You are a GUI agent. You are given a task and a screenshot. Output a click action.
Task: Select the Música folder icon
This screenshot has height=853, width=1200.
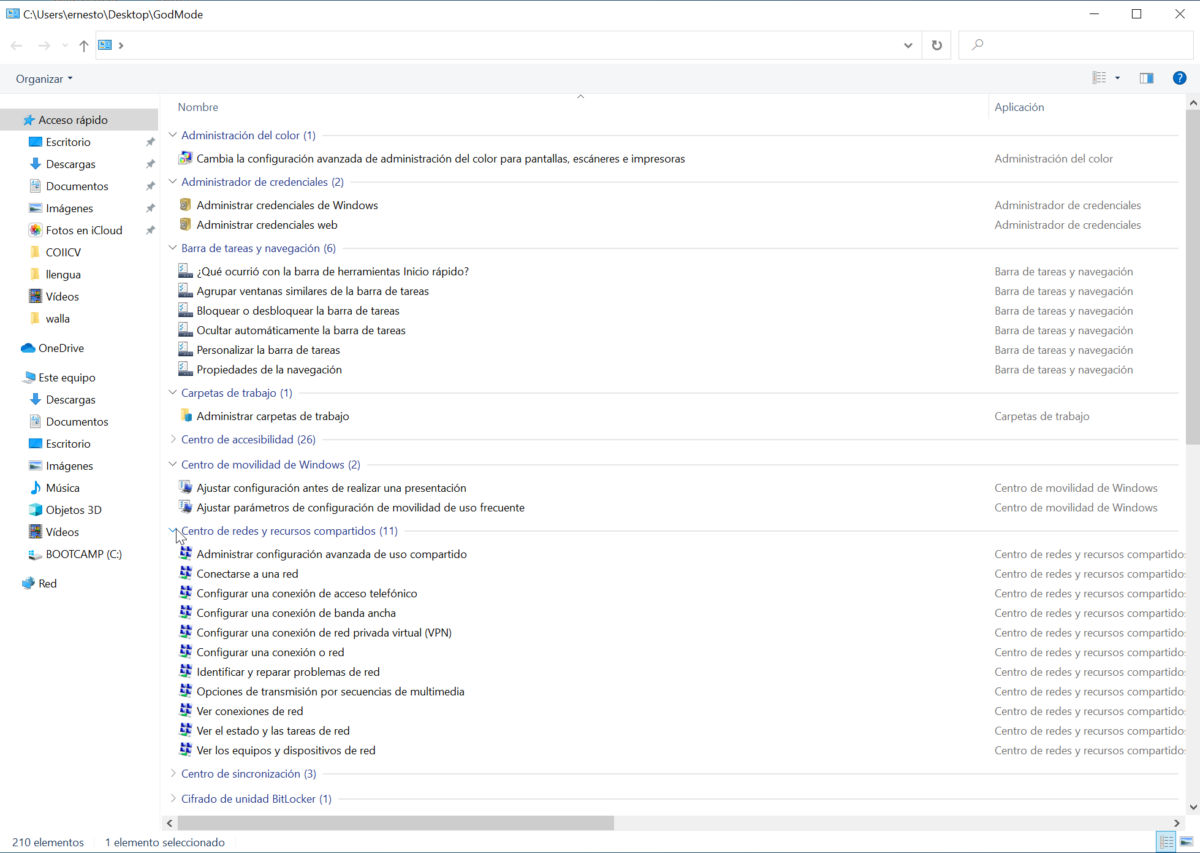pyautogui.click(x=36, y=488)
